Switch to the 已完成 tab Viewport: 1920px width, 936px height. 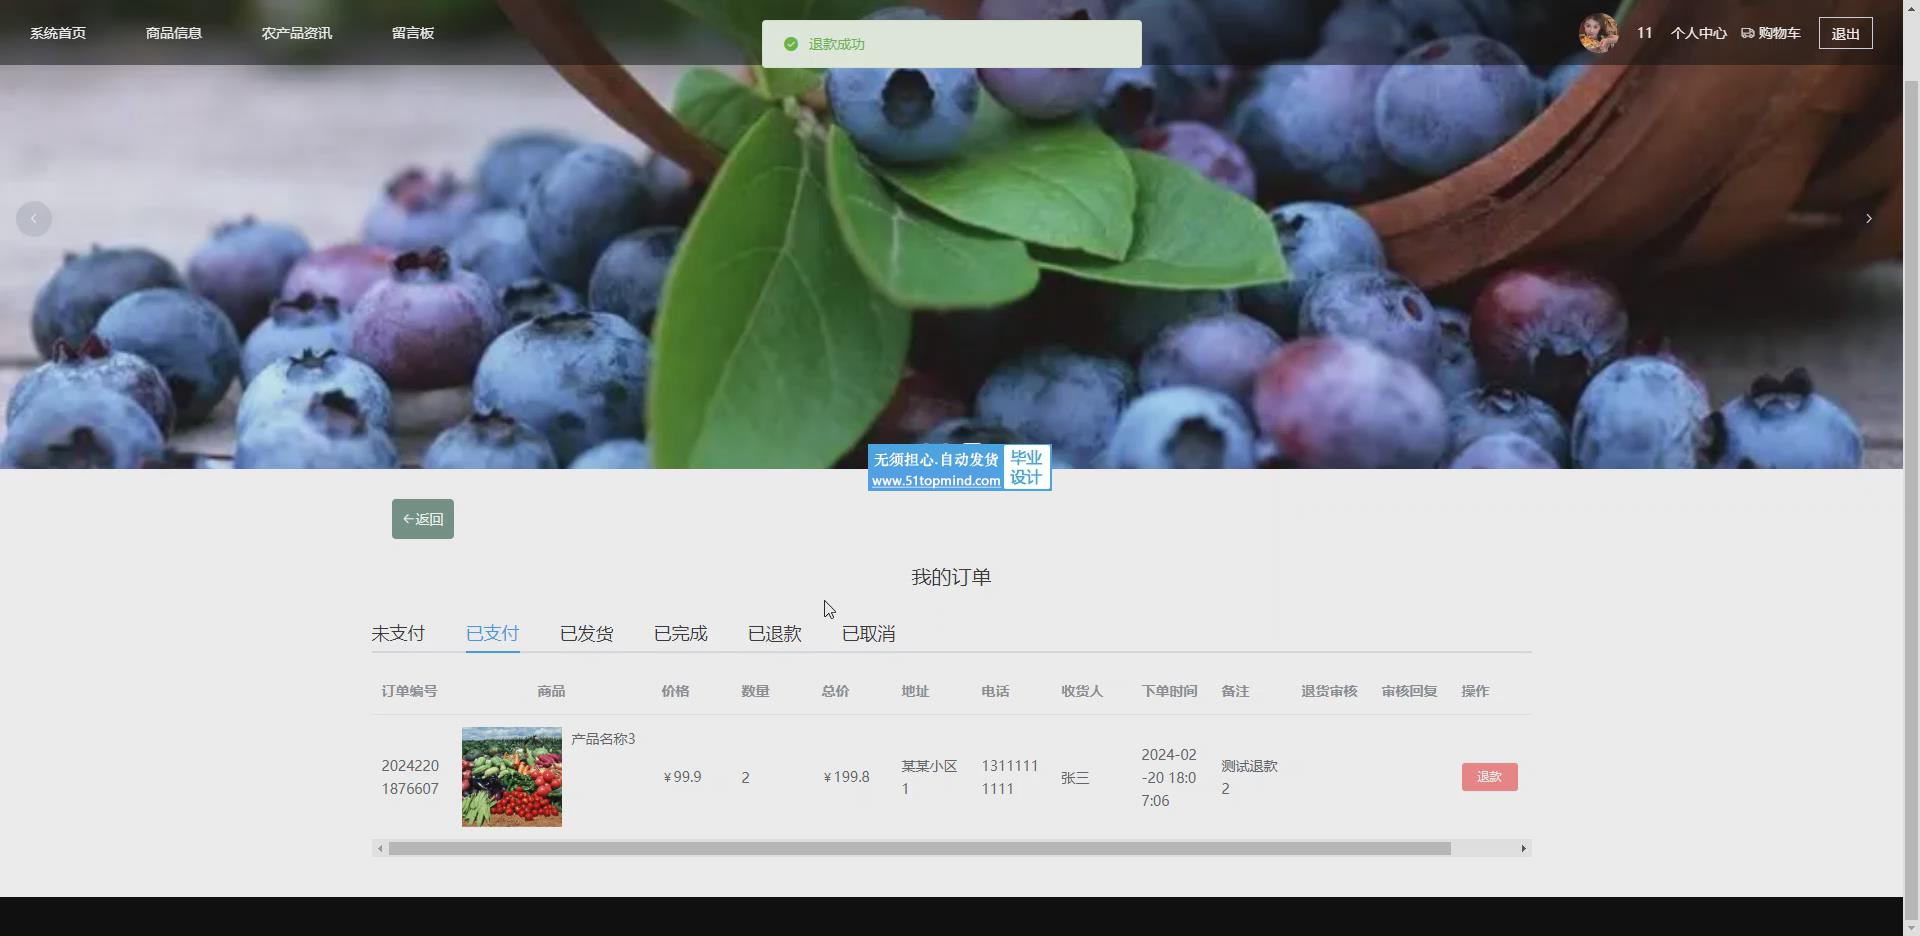pyautogui.click(x=680, y=634)
